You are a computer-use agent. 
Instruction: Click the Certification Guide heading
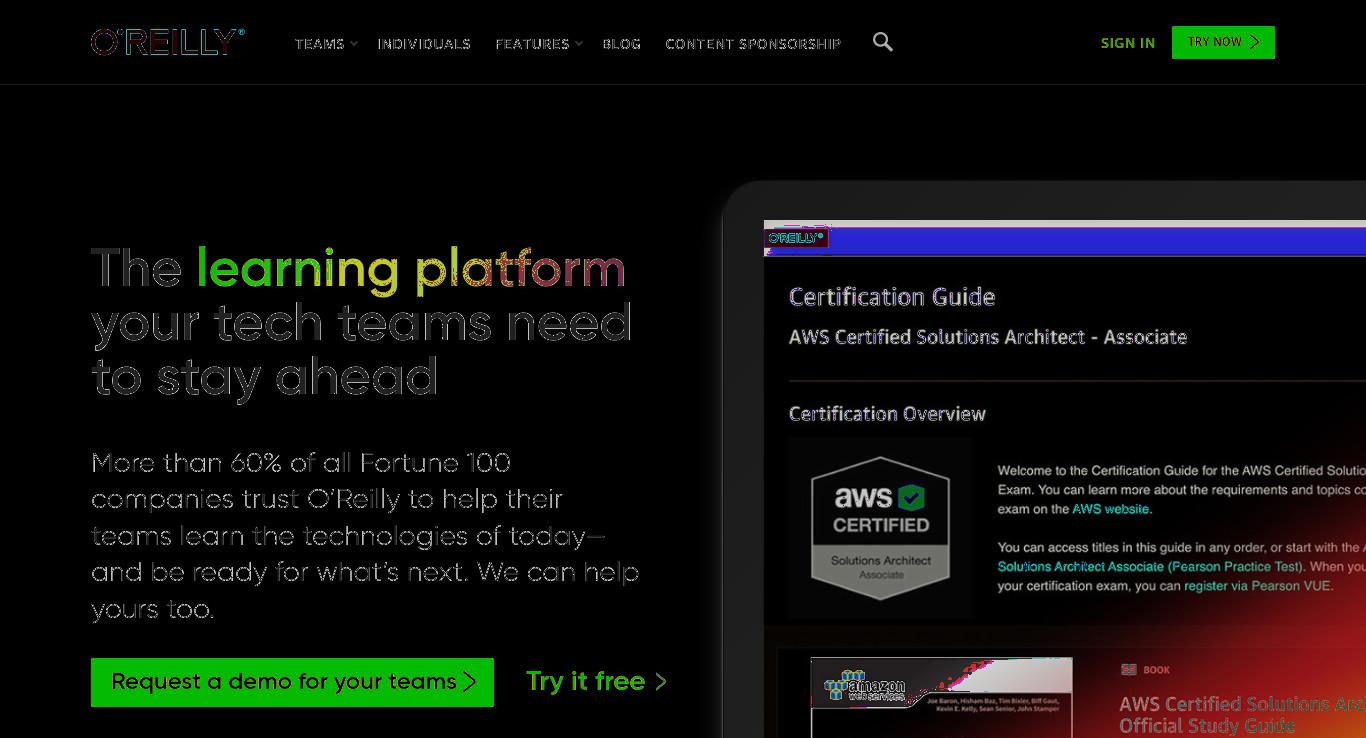[892, 297]
